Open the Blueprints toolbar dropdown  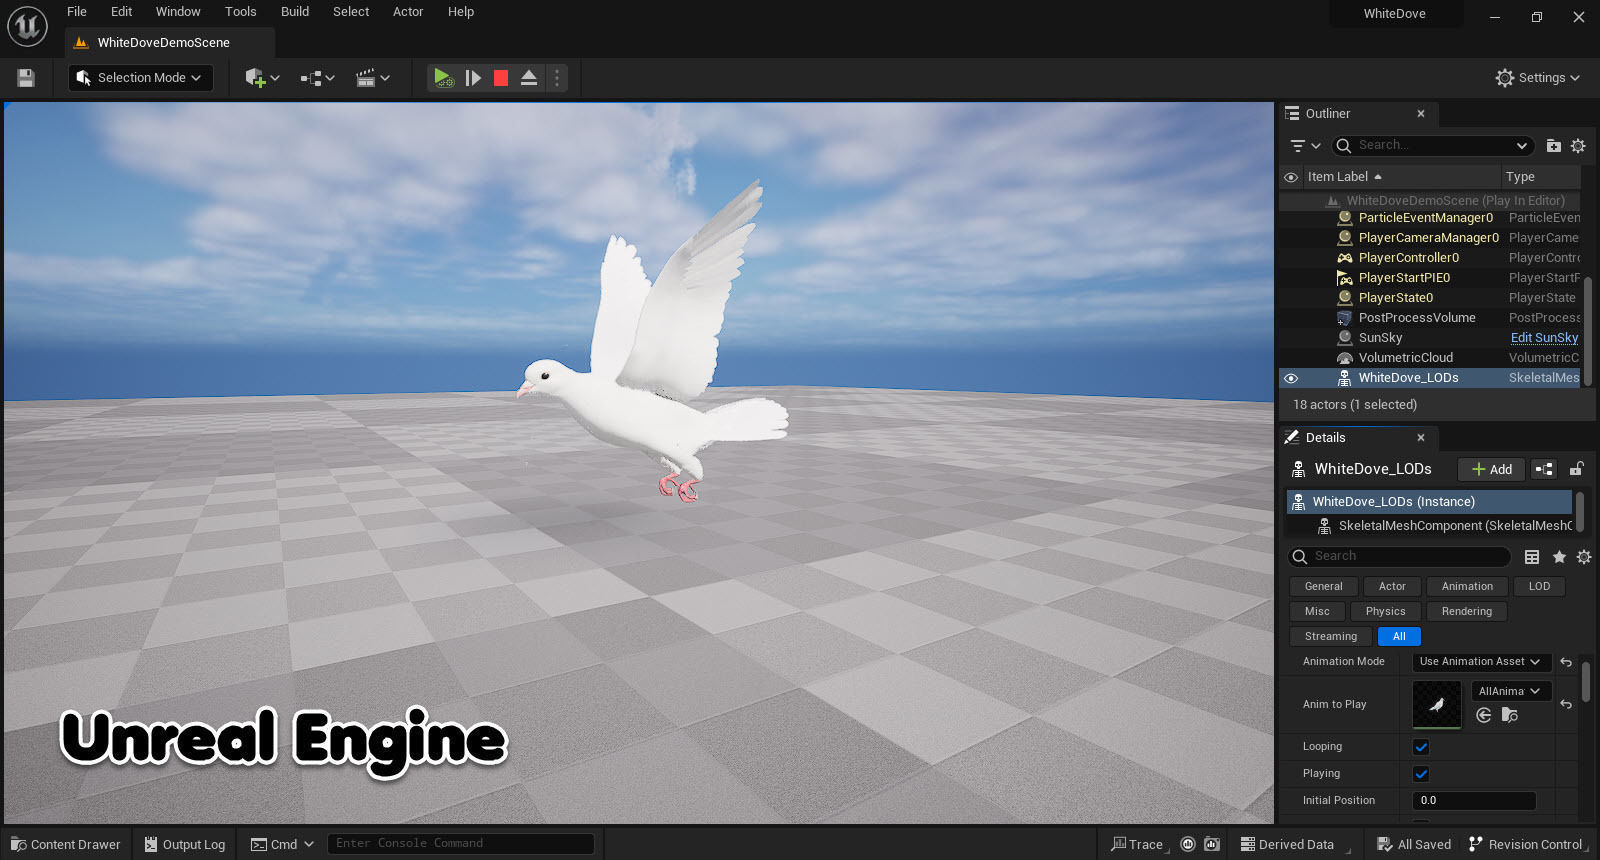[x=317, y=78]
